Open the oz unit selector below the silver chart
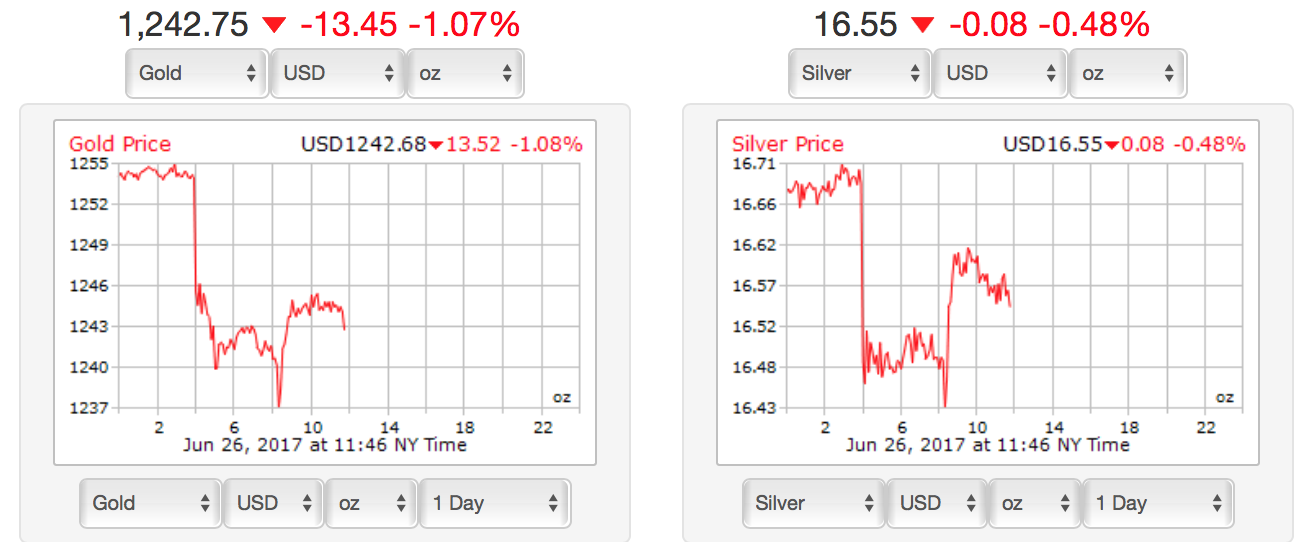Screen dimensions: 1310x542 point(1035,503)
